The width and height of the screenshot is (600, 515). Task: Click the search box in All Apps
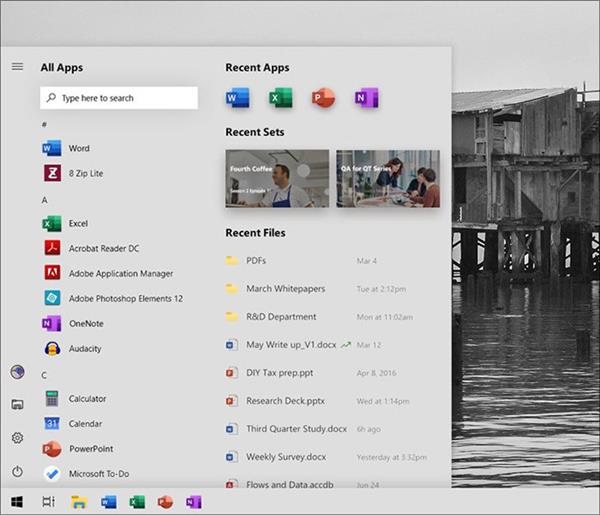(x=119, y=98)
